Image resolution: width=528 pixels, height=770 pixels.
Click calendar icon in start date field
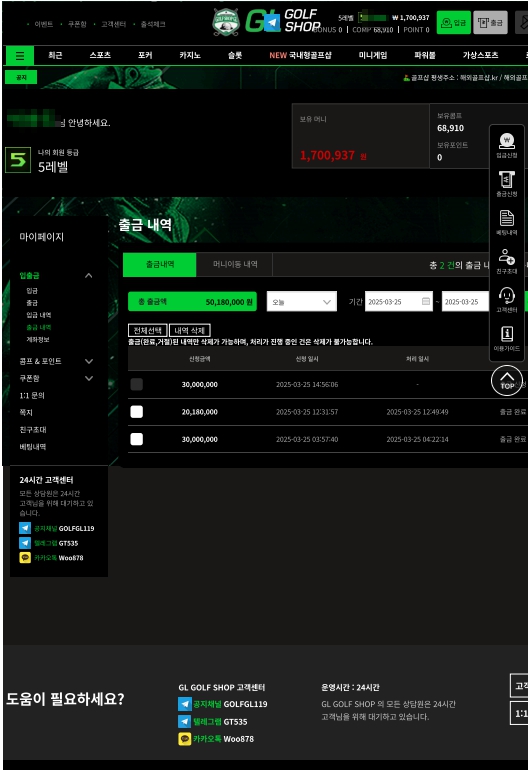click(426, 302)
